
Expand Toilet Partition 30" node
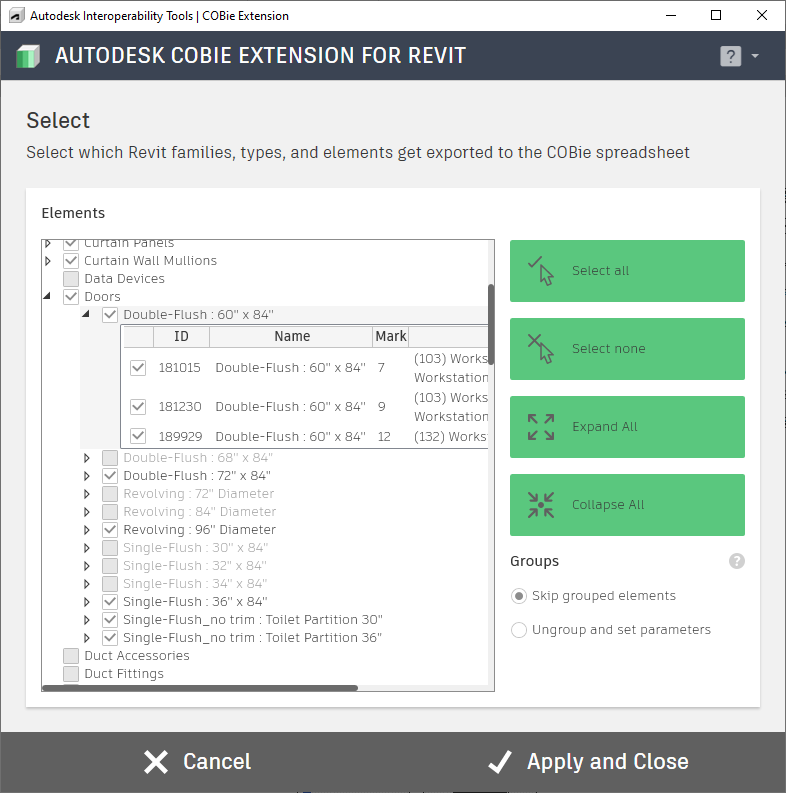pyautogui.click(x=87, y=620)
